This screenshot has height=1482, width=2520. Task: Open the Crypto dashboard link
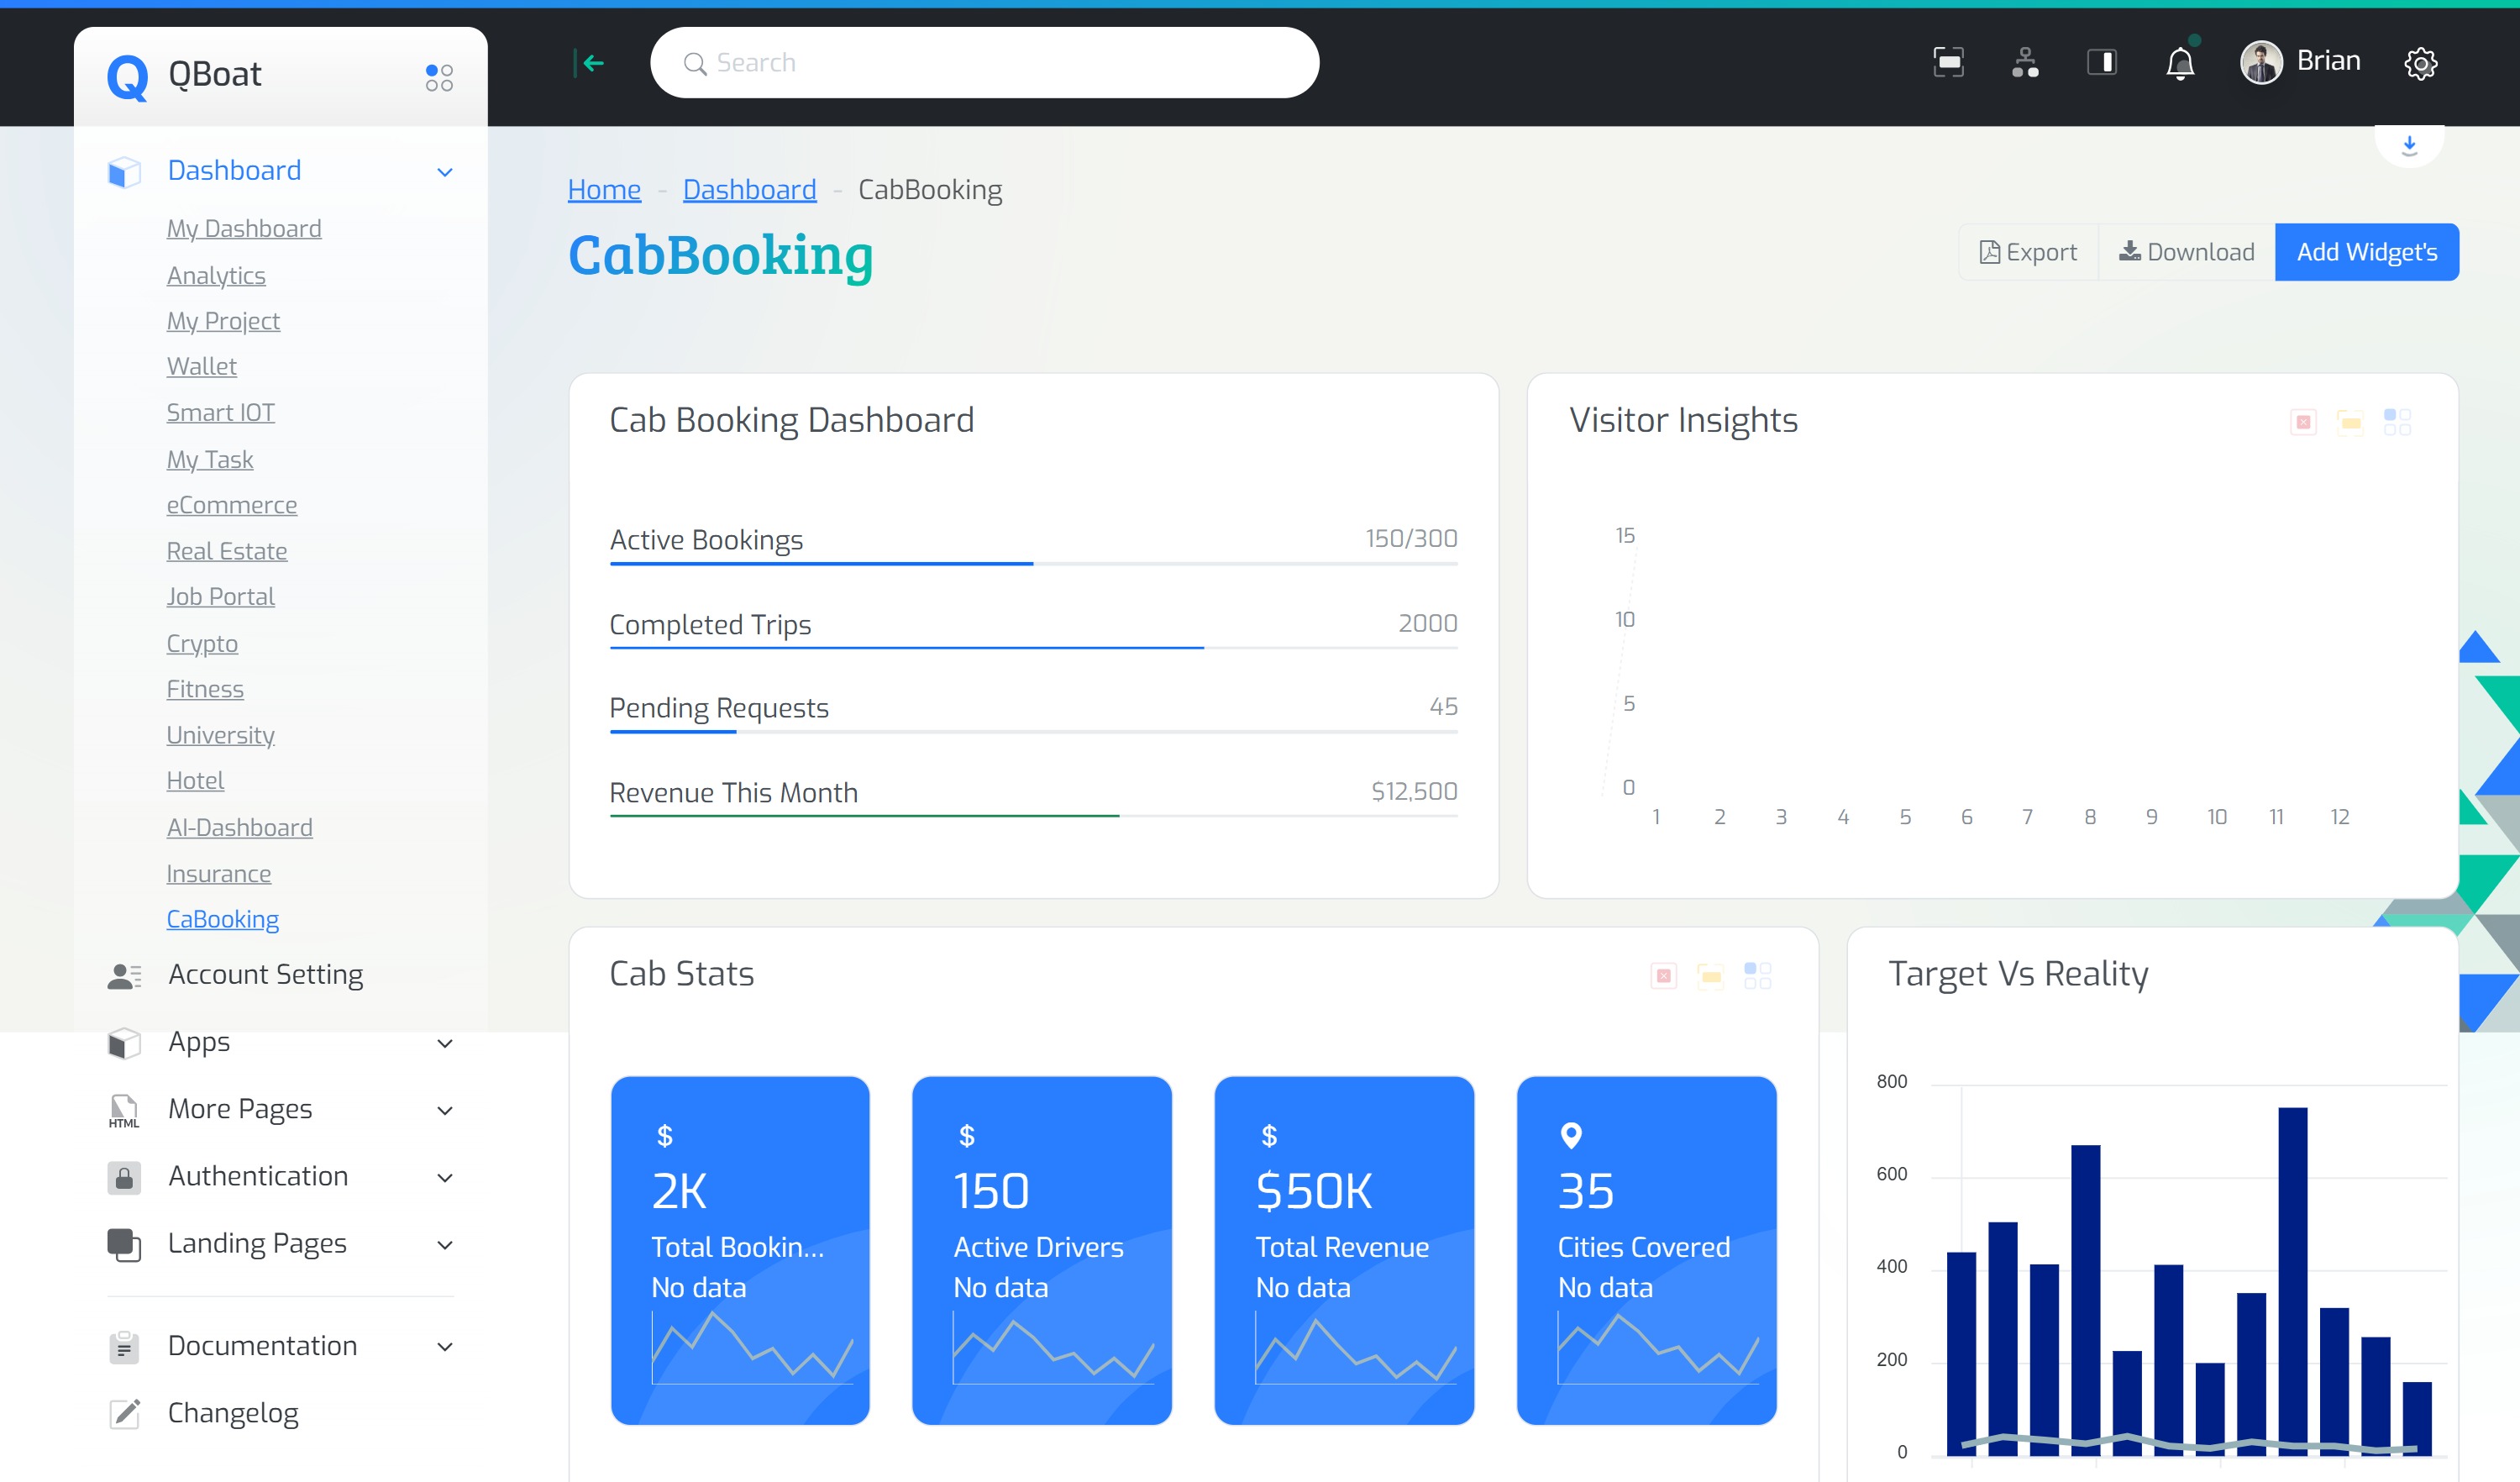(x=202, y=643)
